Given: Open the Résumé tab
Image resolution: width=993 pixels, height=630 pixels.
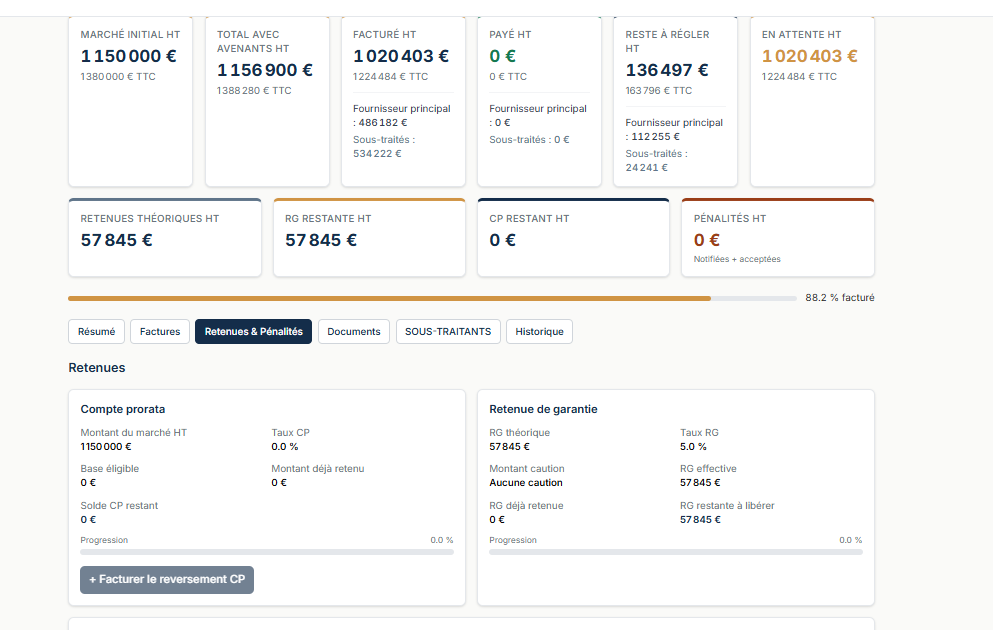Looking at the screenshot, I should coord(96,332).
